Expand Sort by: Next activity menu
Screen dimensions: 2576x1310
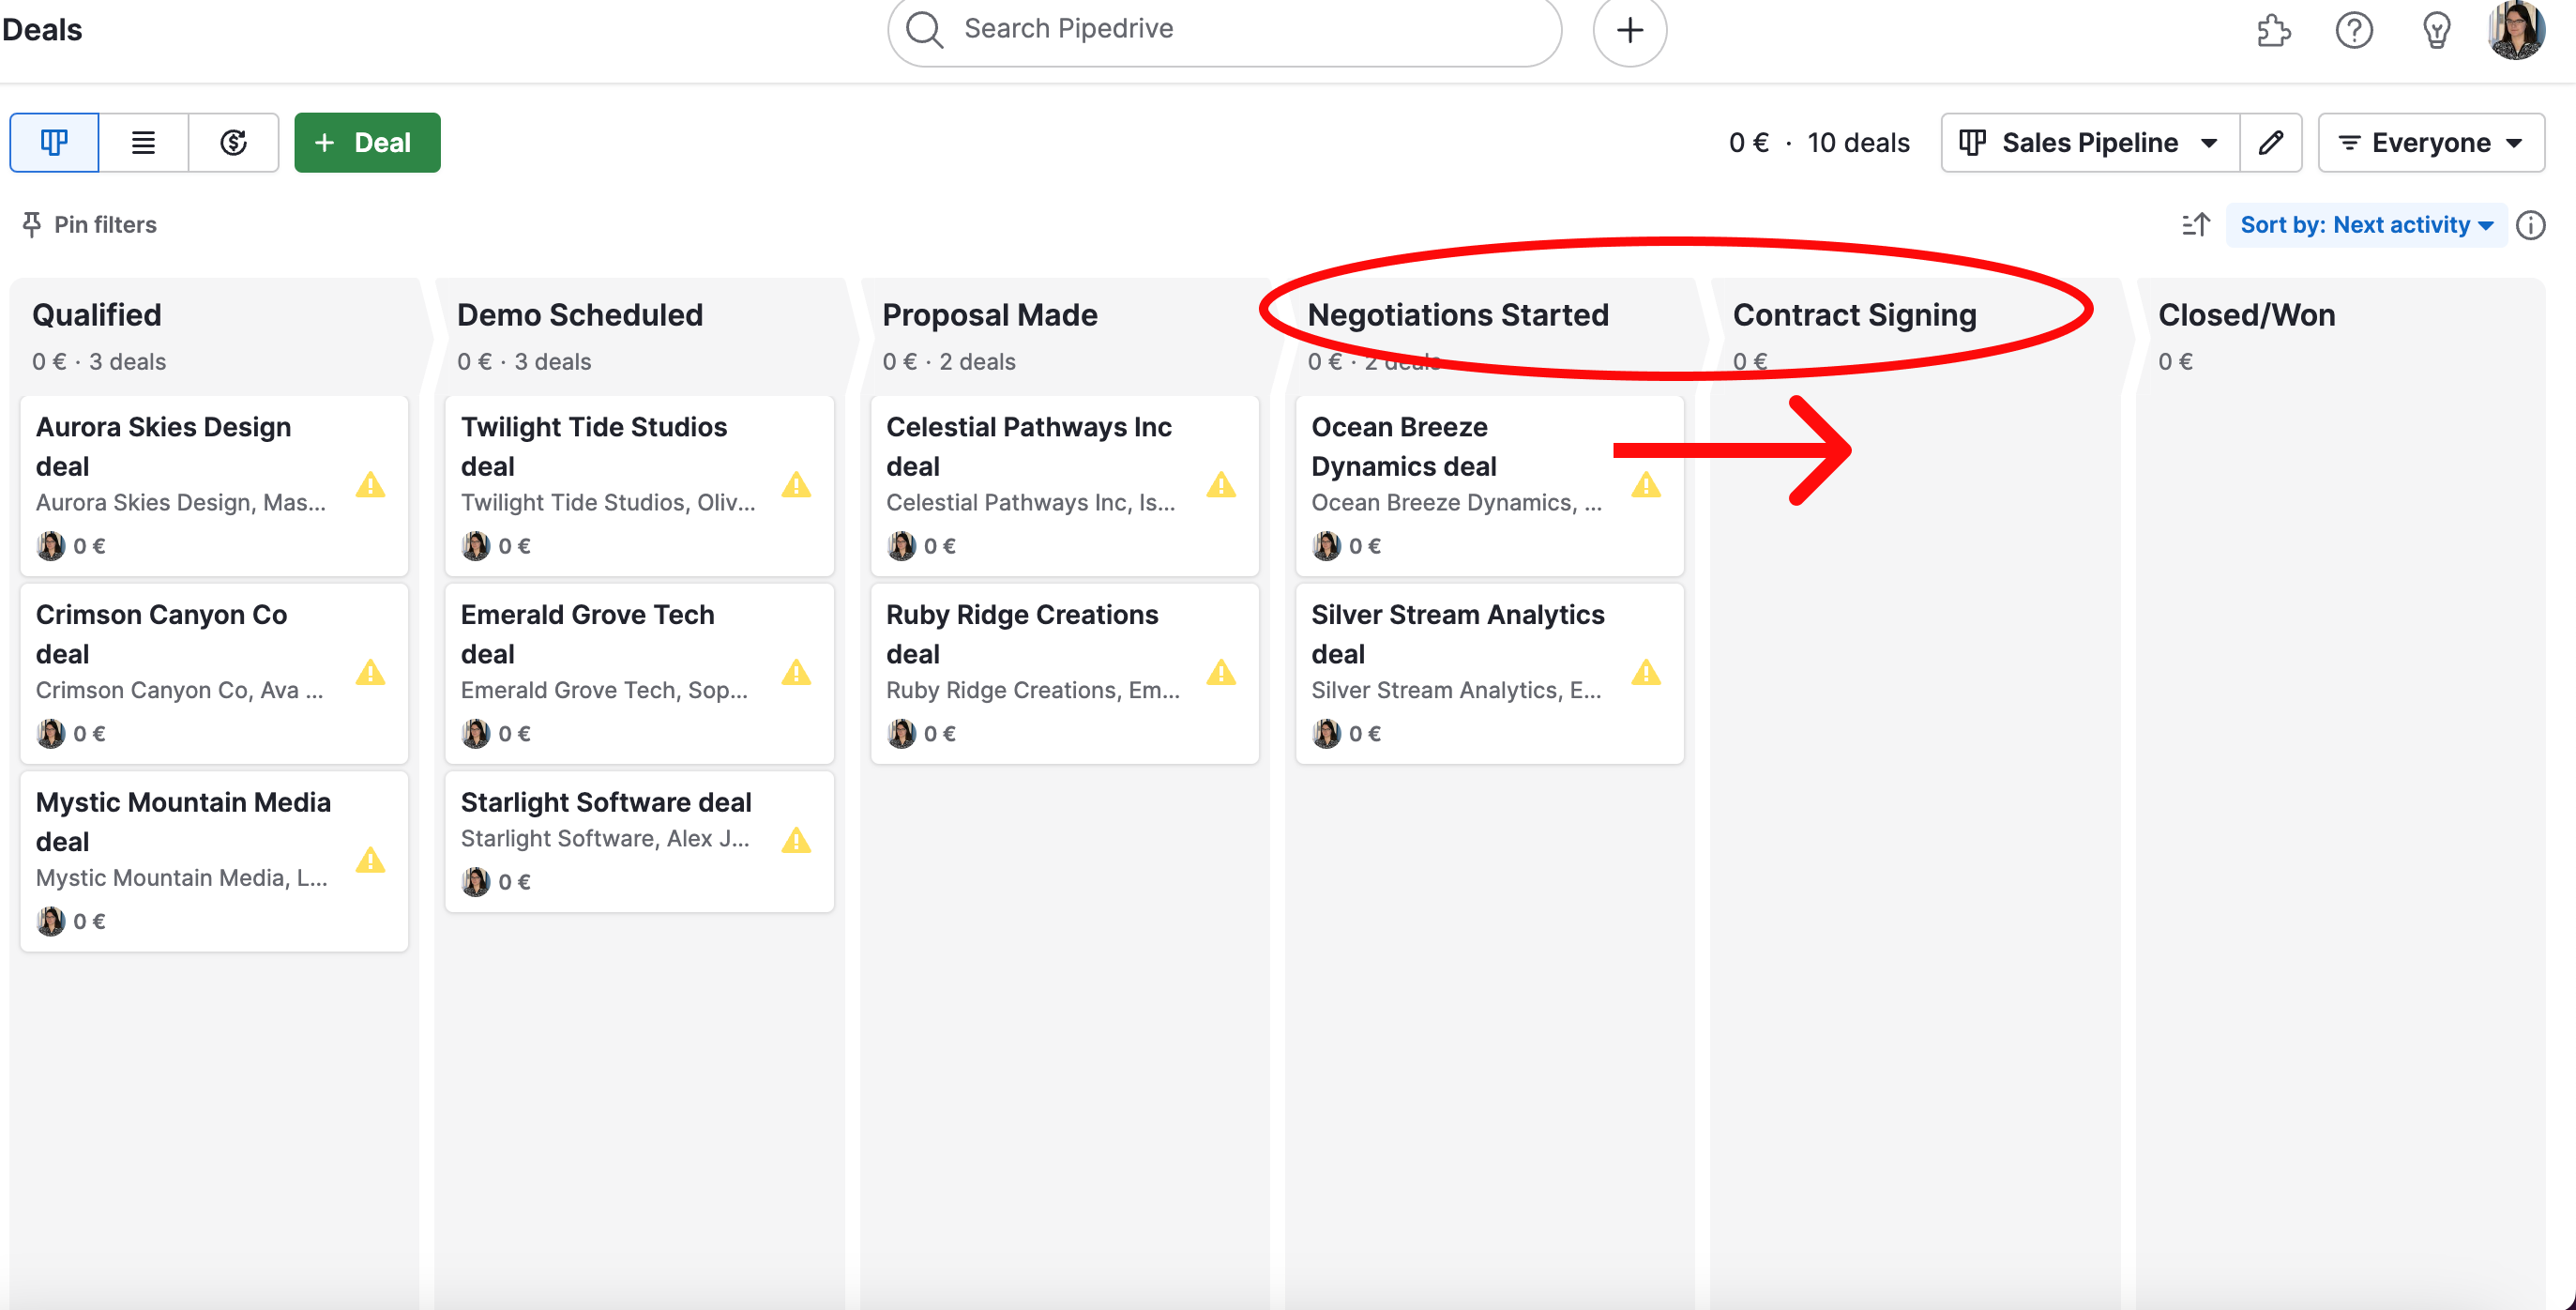2366,225
